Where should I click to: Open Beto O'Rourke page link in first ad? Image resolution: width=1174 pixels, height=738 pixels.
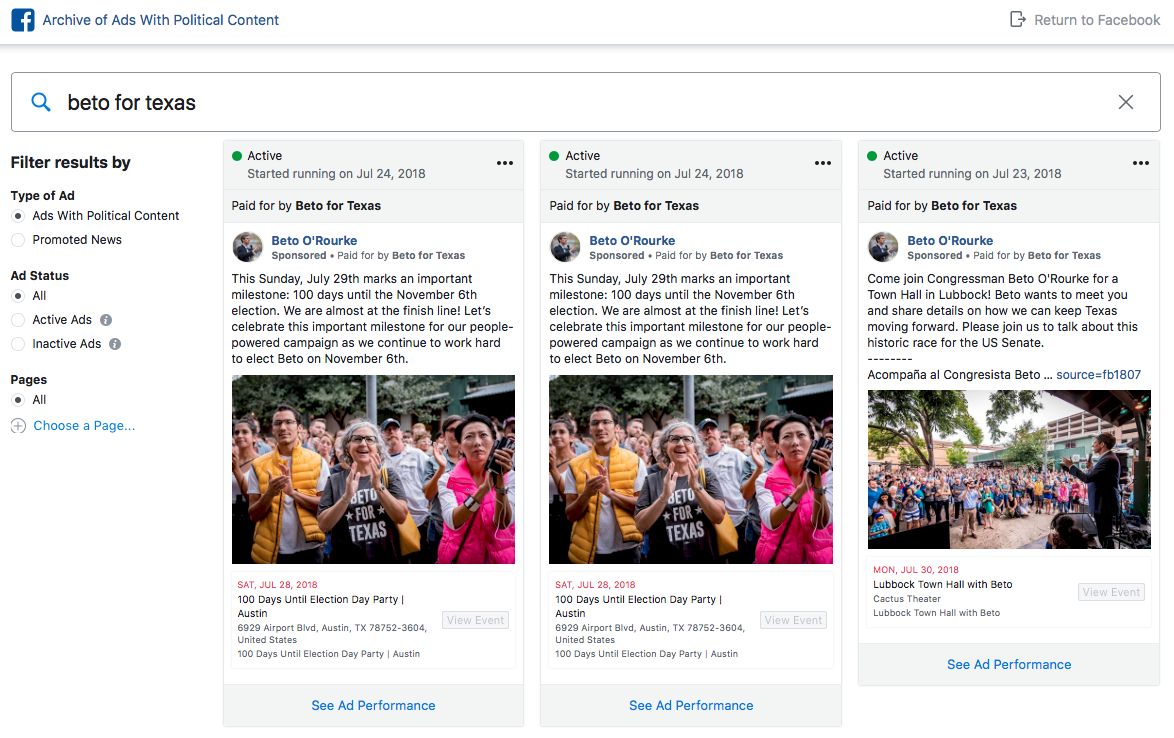314,240
